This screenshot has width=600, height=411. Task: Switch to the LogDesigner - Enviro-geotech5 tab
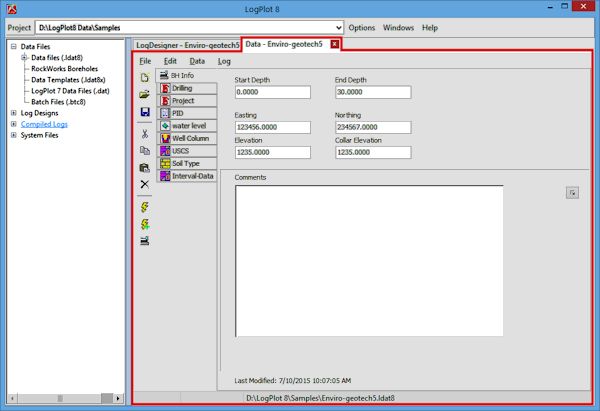point(188,45)
